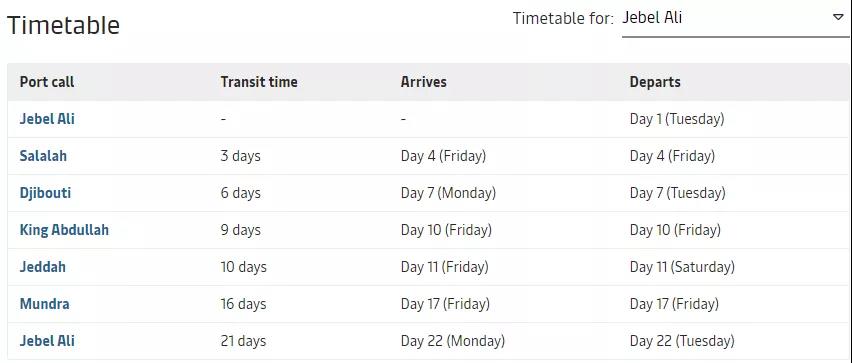Viewport: 852px width, 363px height.
Task: Click the Timetable for label
Action: pos(563,18)
